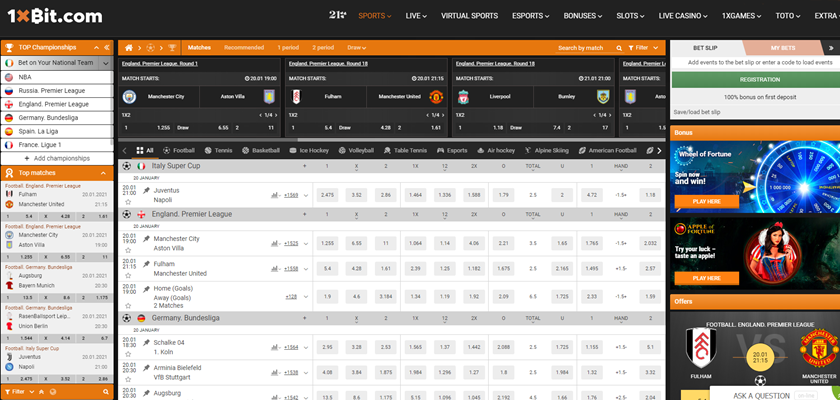
Task: Open the LIVE menu dropdown
Action: (416, 16)
